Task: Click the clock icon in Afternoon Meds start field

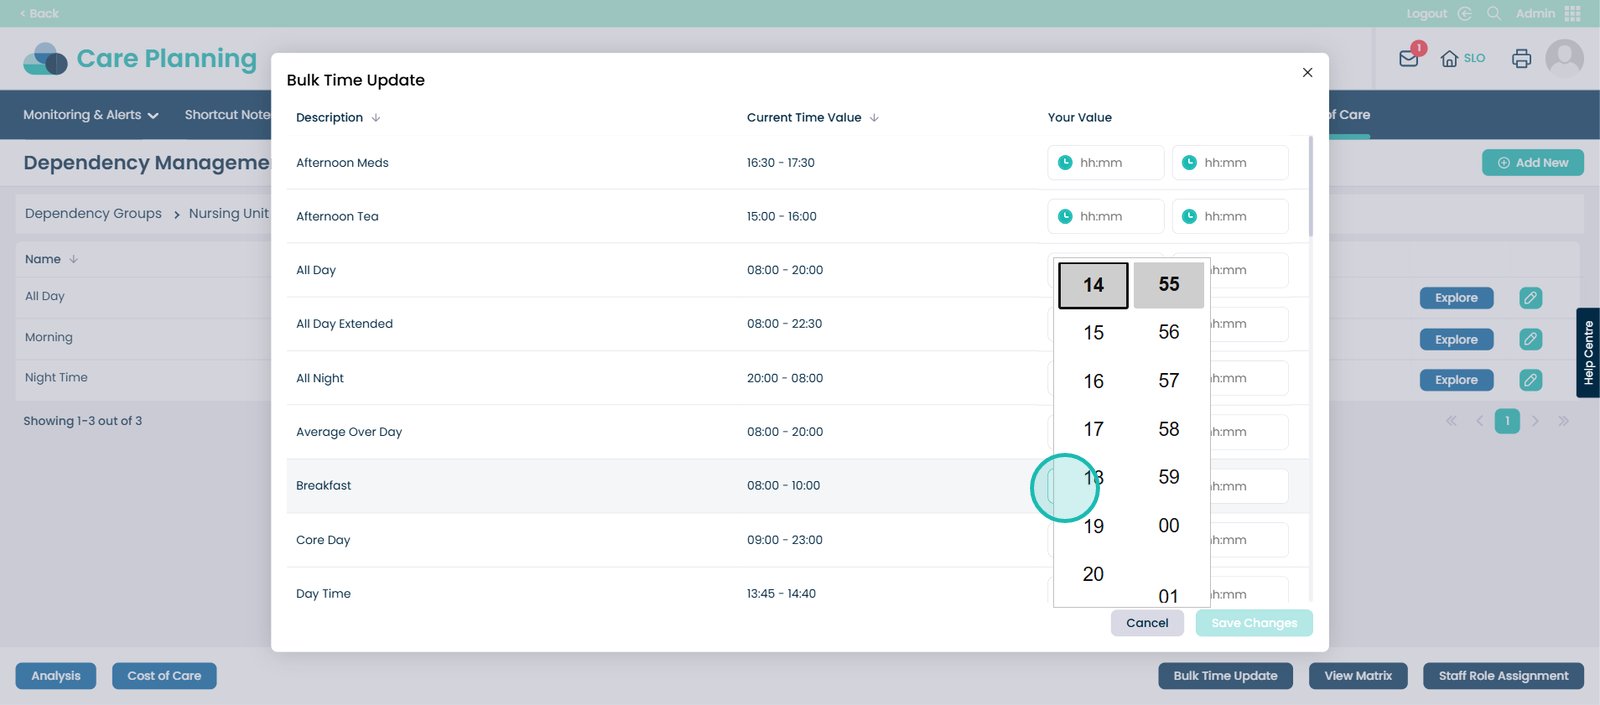Action: point(1065,162)
